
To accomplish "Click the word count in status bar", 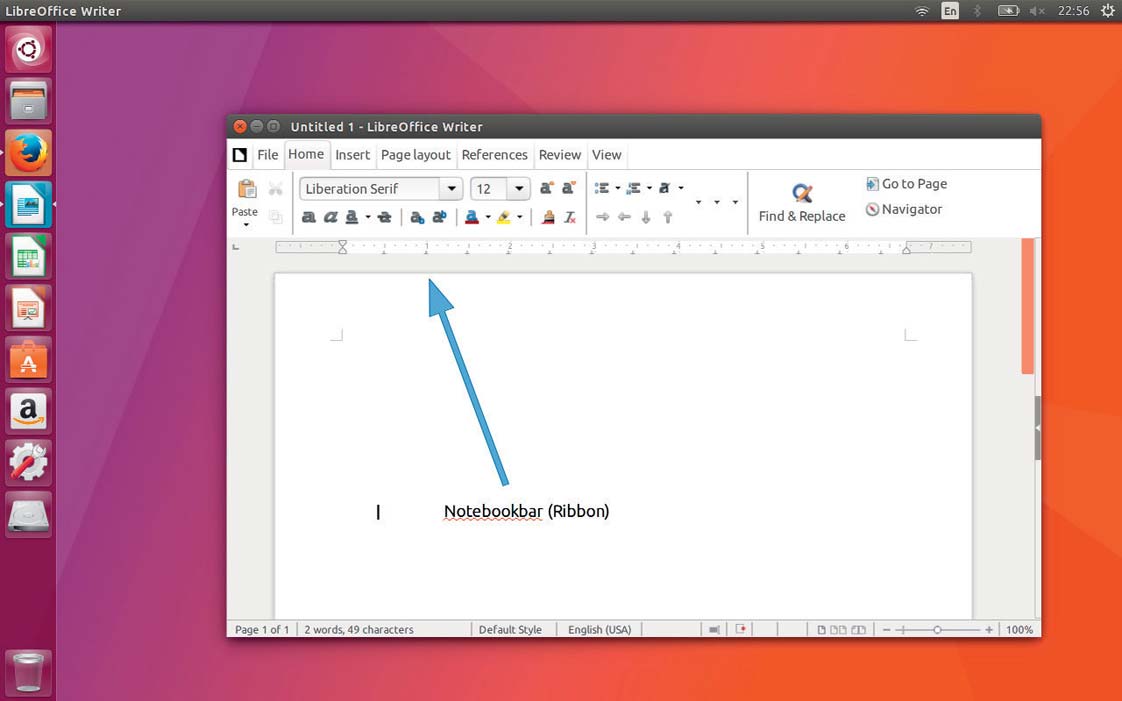I will tap(359, 629).
